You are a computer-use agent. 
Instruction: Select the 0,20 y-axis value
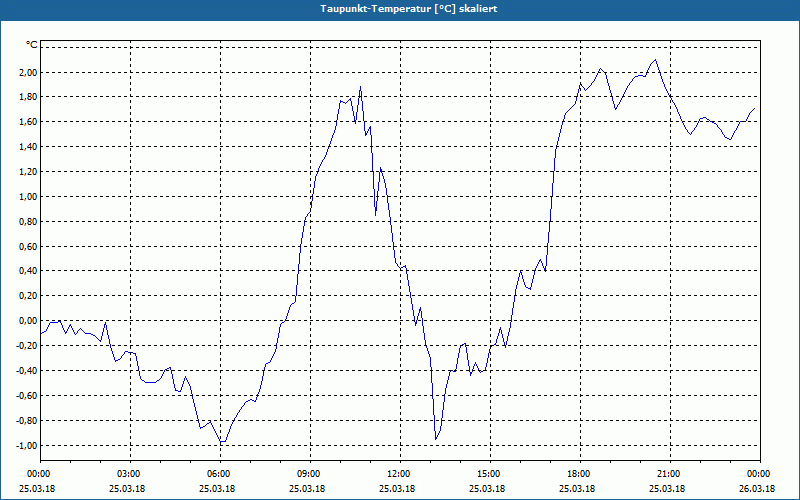29,296
